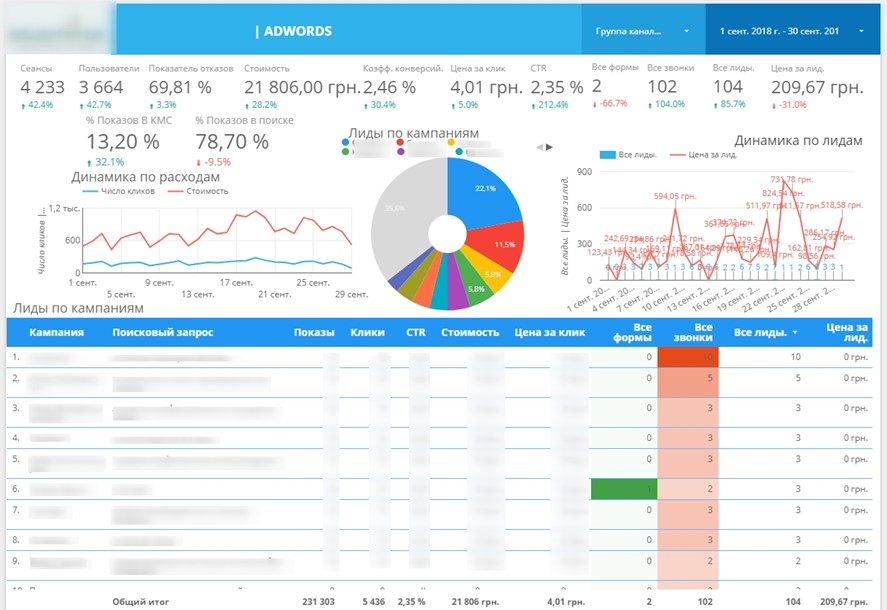887x610 pixels.
Task: Click Все лиды. value 10 in row 1
Action: (795, 357)
